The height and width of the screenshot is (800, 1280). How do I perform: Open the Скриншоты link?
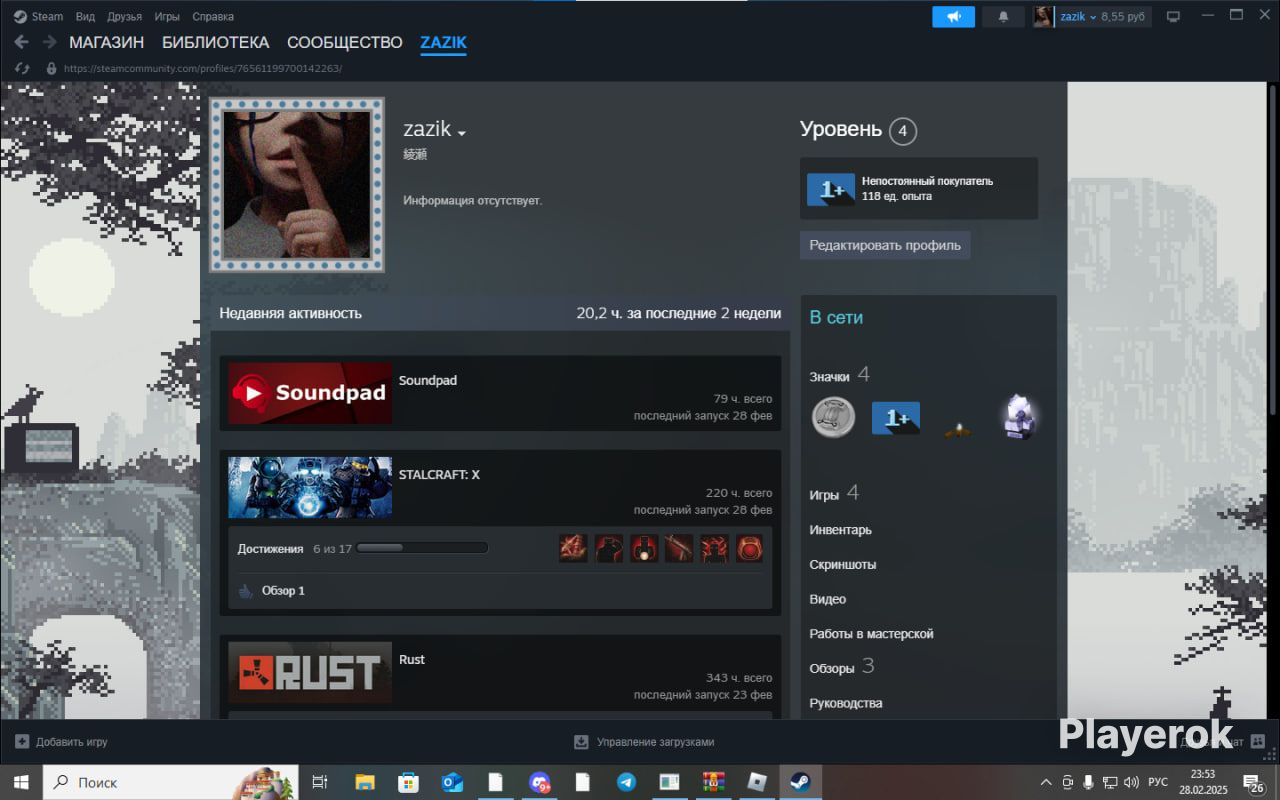pos(843,565)
